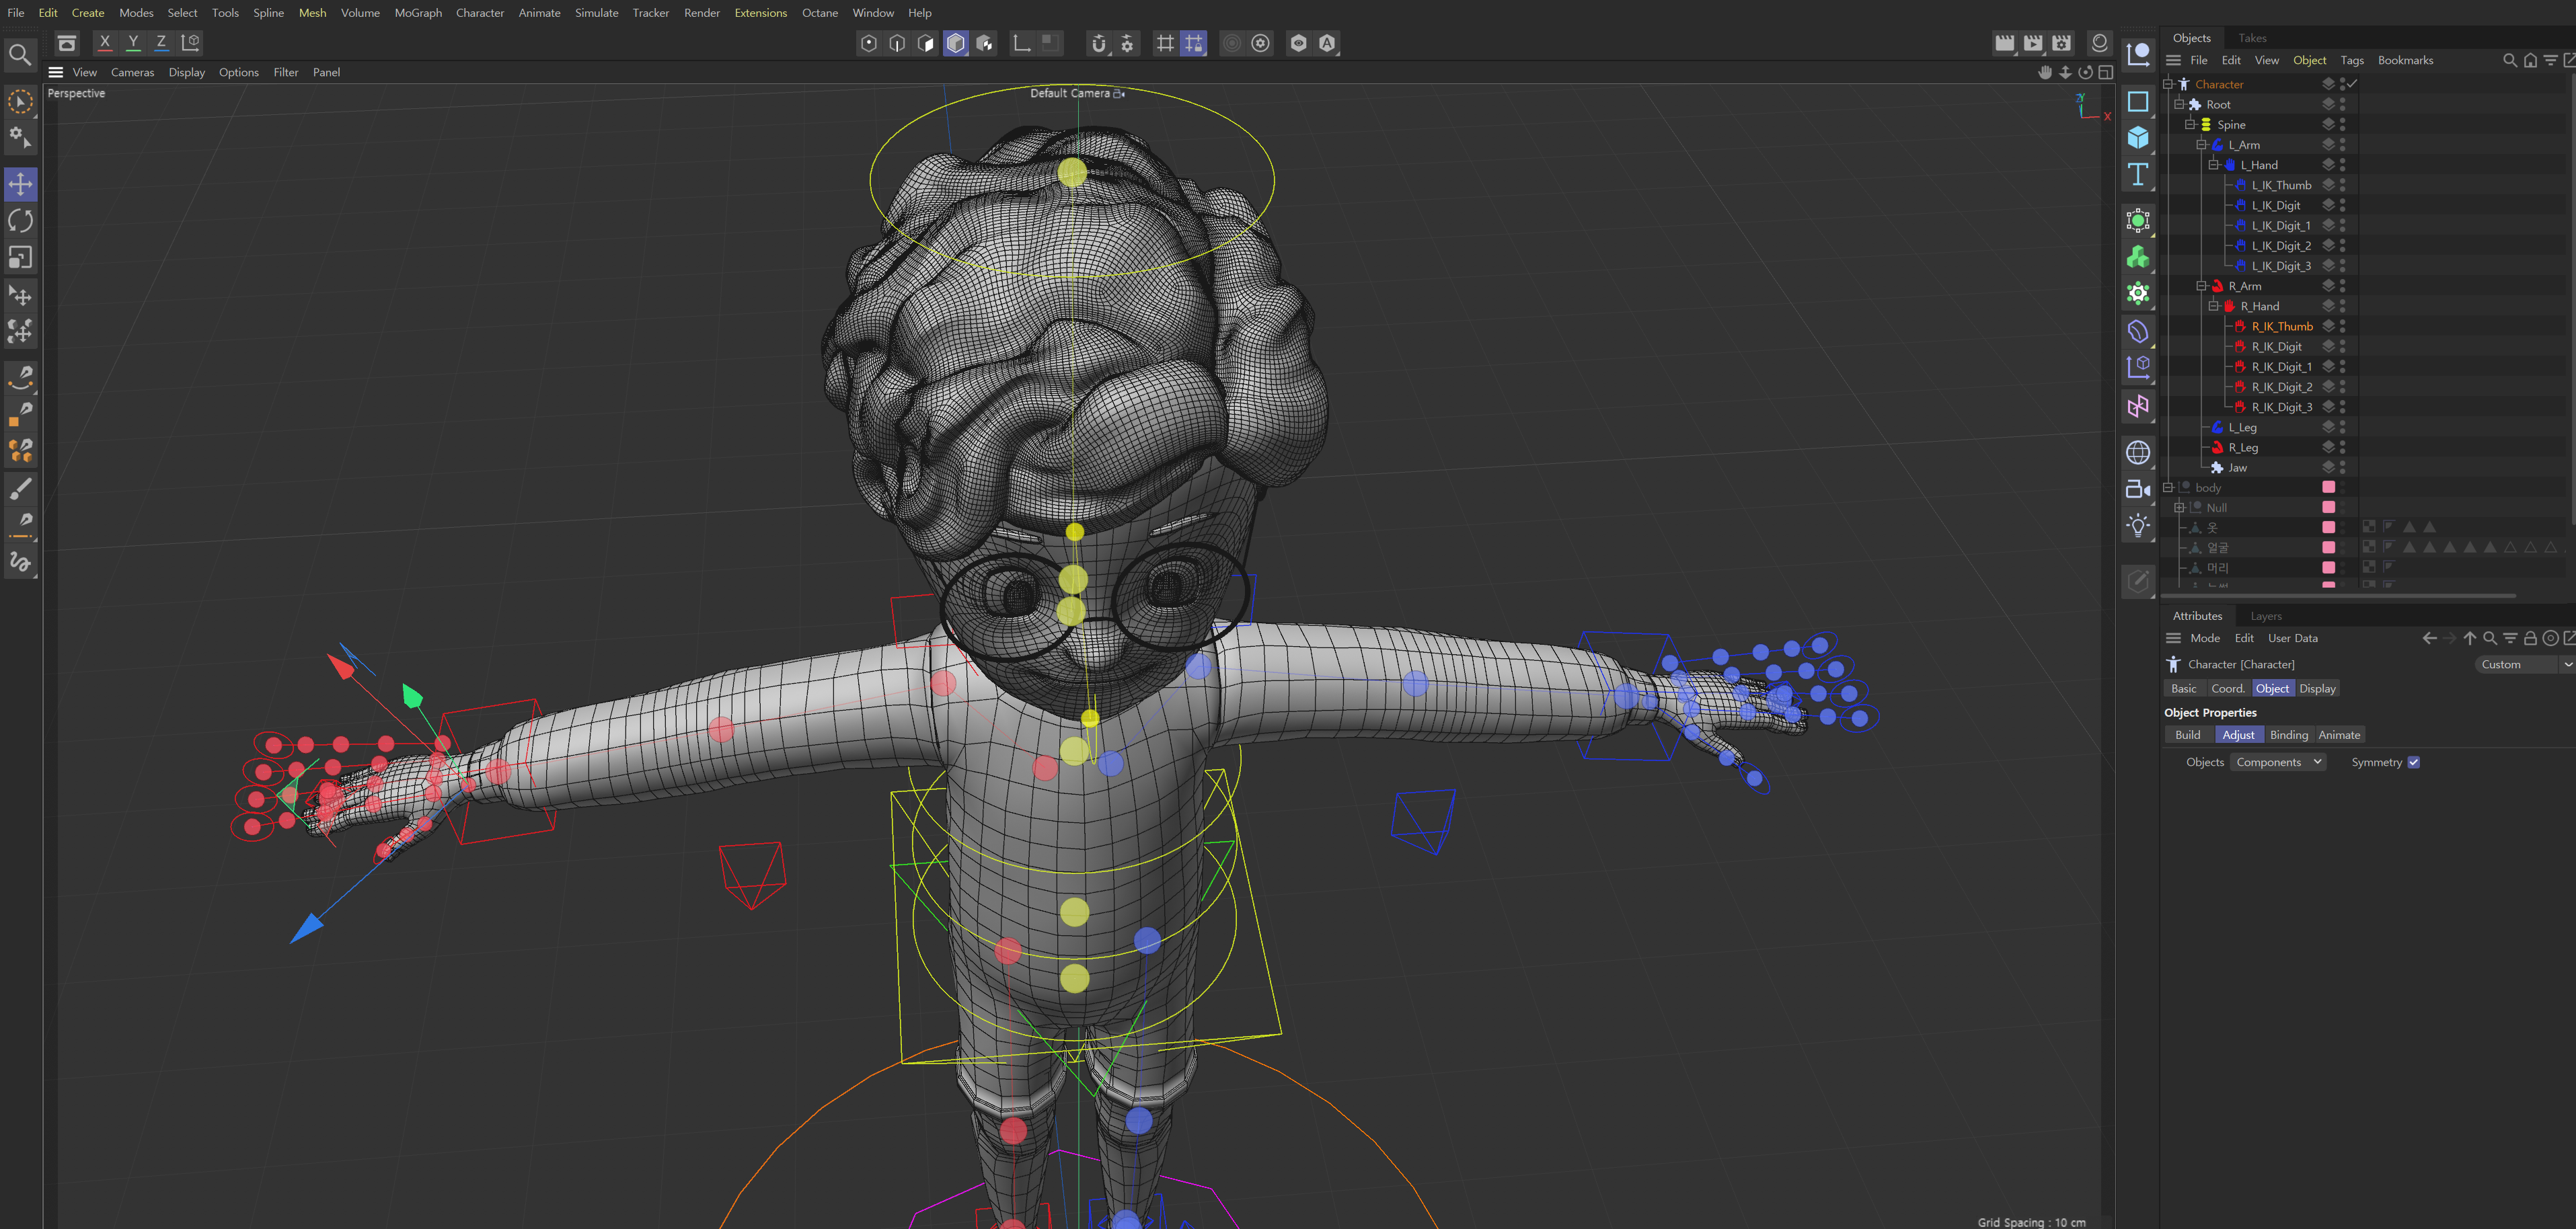Select the Scale tool

click(x=20, y=258)
